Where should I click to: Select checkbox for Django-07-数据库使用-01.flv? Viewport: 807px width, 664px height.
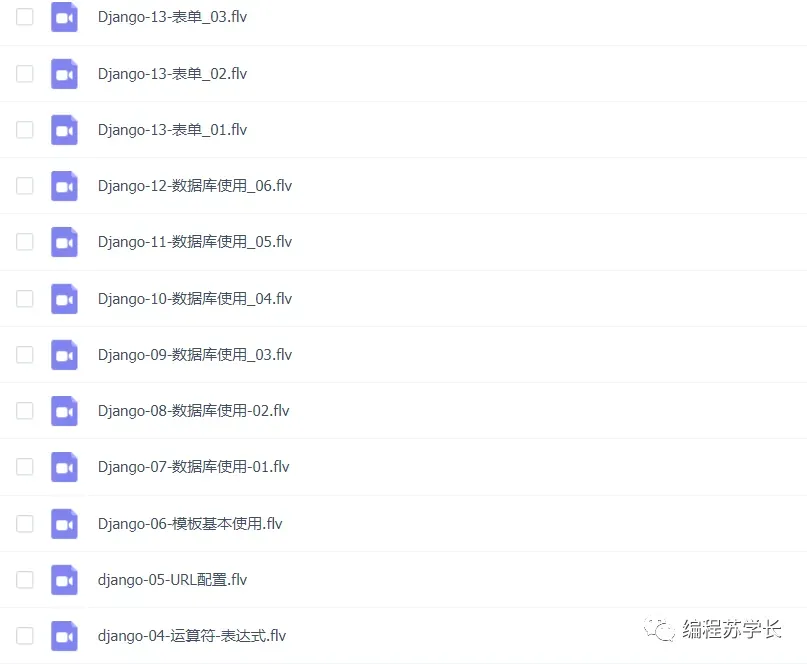(x=25, y=467)
